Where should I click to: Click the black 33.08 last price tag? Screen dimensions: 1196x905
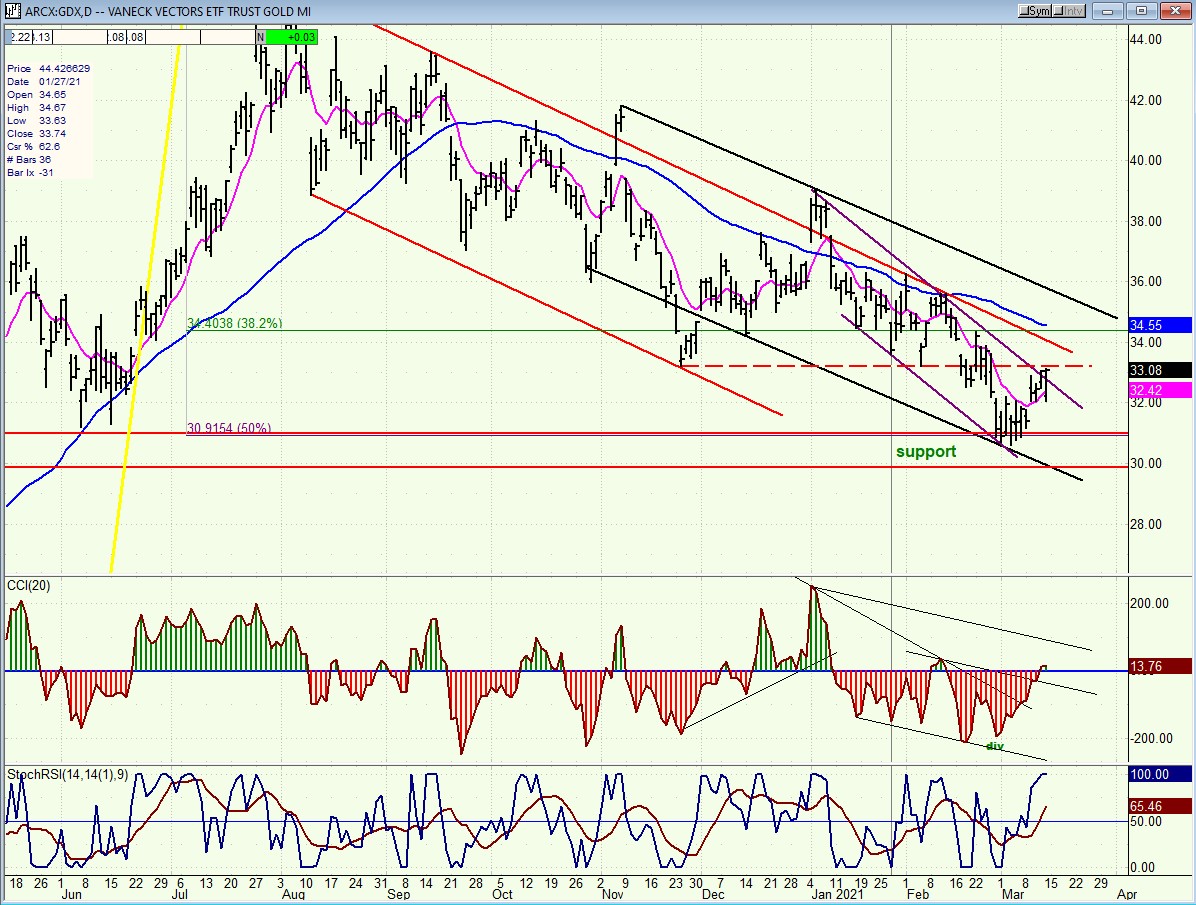1159,370
